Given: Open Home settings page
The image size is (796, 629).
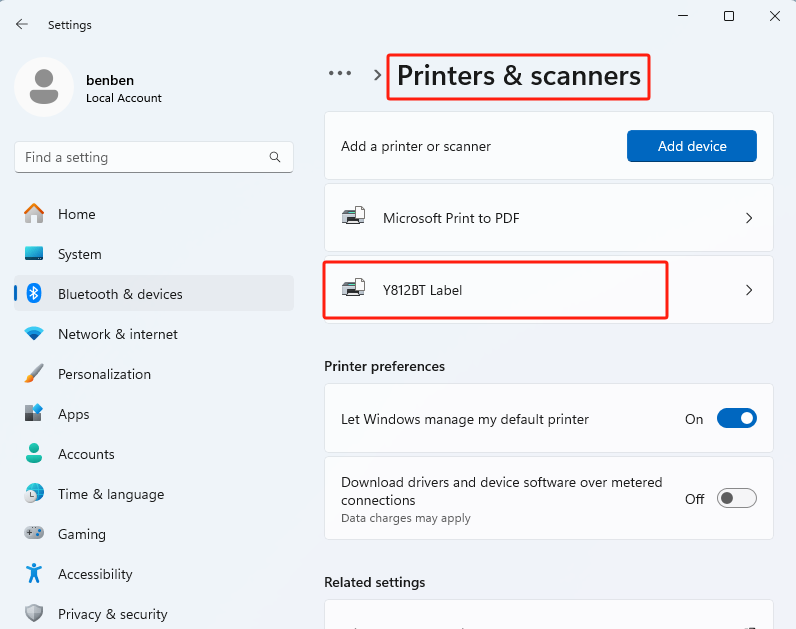Looking at the screenshot, I should 154,214.
